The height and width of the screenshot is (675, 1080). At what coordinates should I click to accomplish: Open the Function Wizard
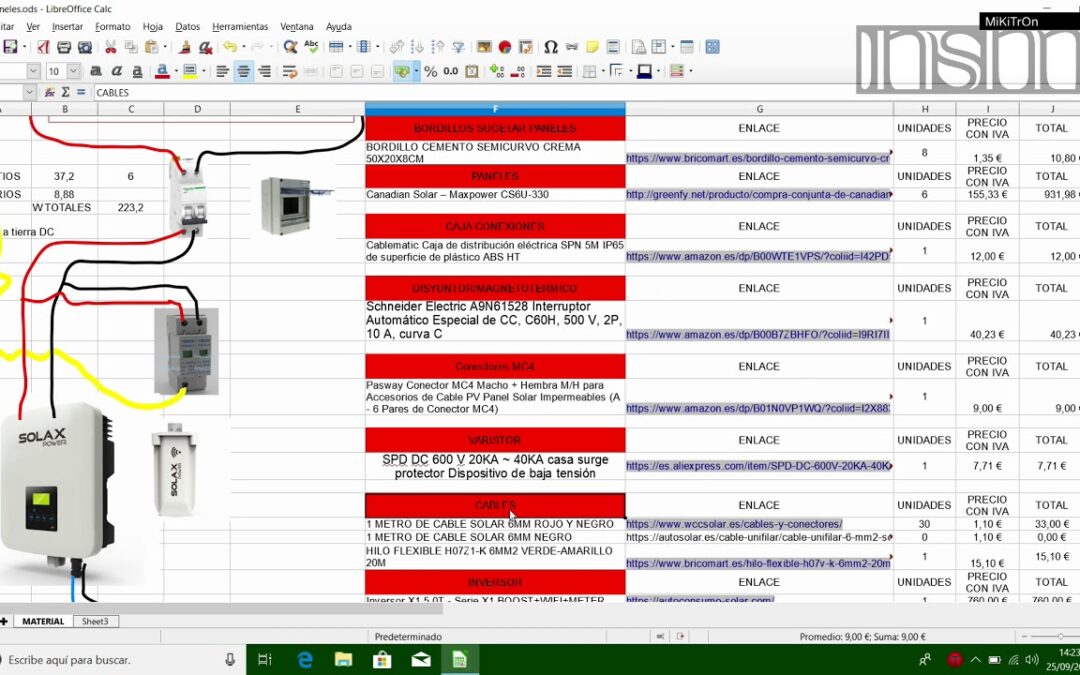pos(50,92)
